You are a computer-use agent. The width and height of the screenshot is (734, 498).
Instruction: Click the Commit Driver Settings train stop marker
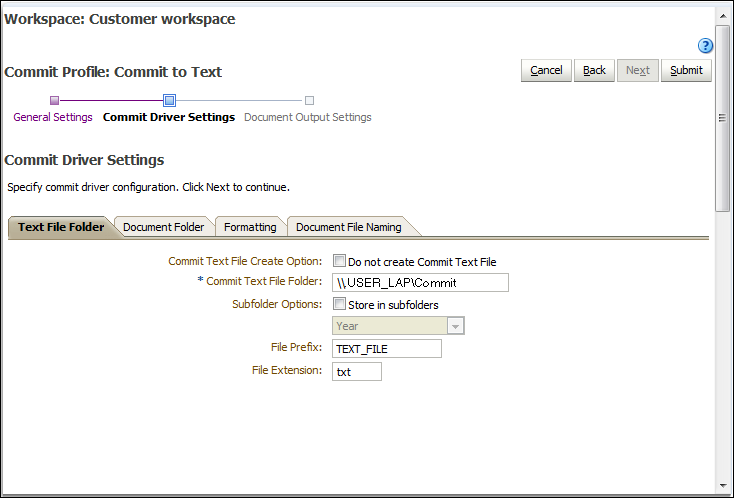(x=169, y=100)
